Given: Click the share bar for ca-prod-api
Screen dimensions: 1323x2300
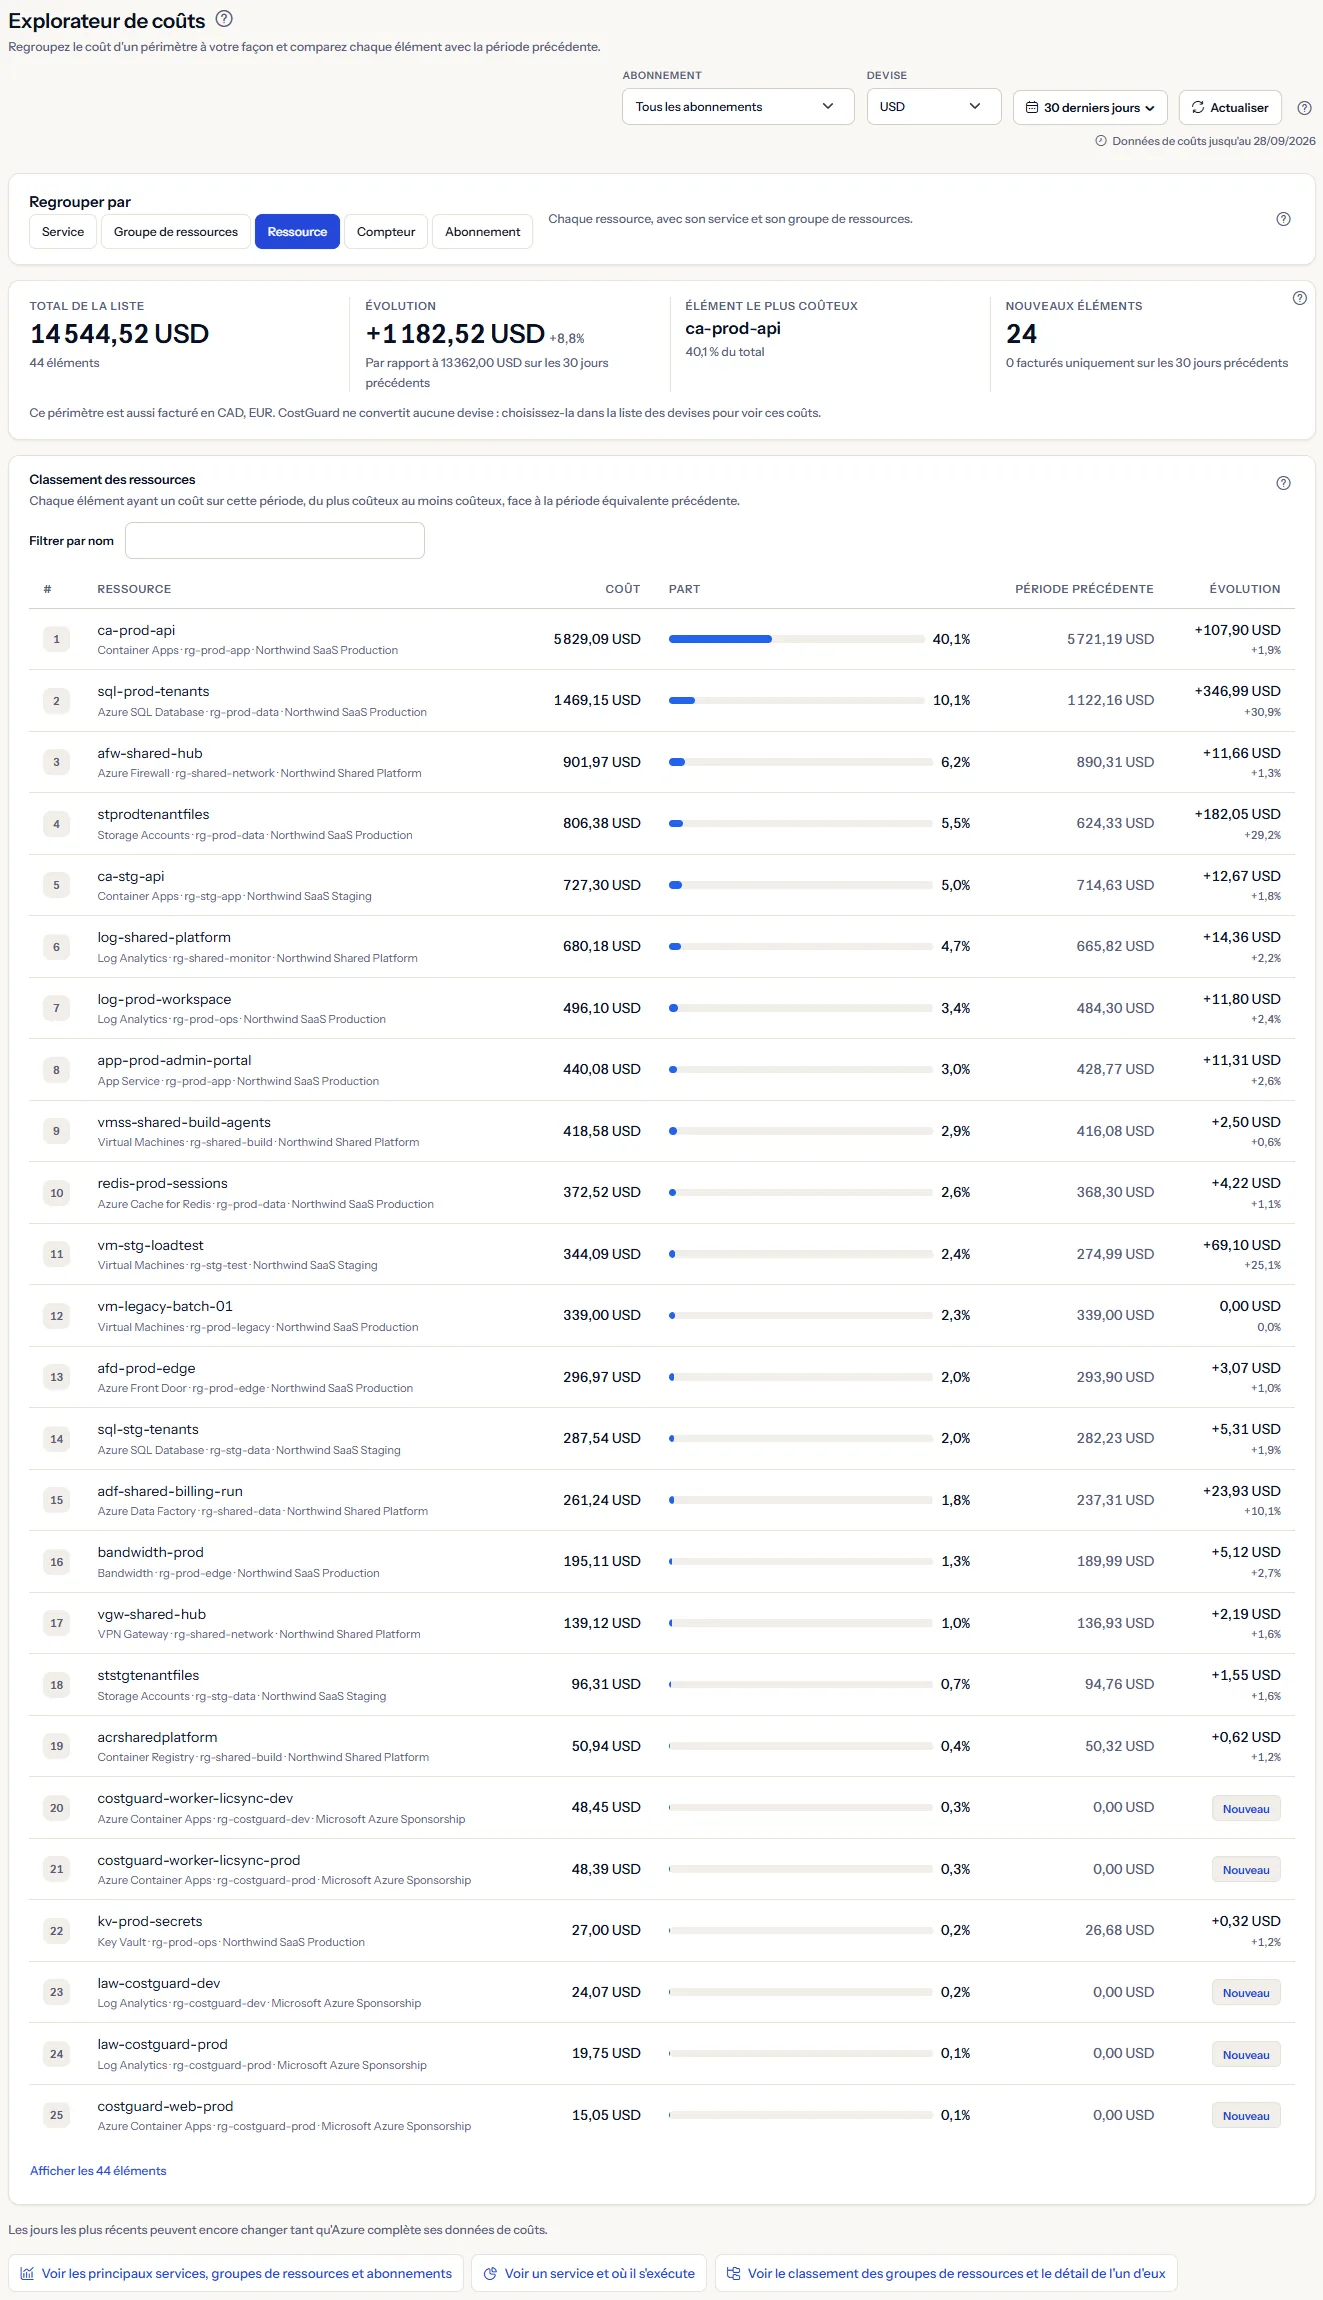Looking at the screenshot, I should (796, 639).
